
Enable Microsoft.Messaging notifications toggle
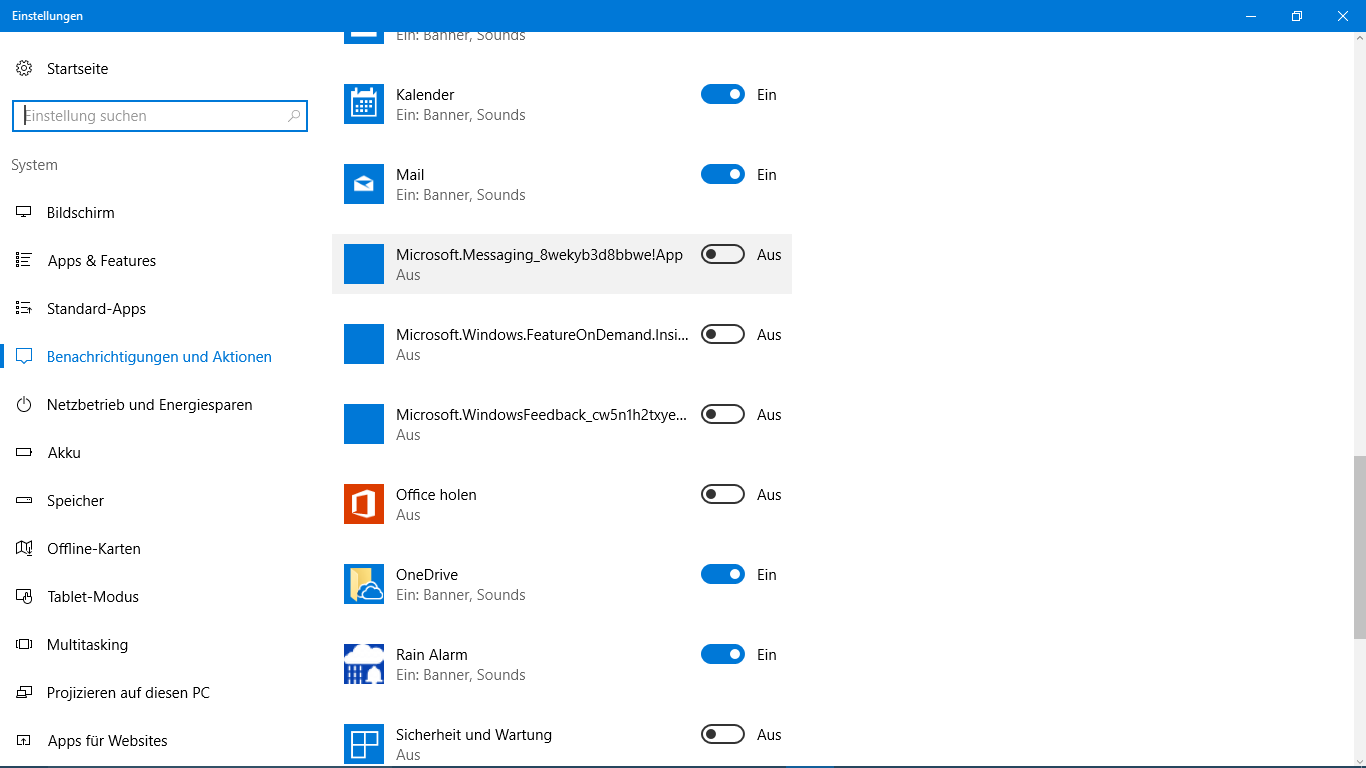coord(723,254)
